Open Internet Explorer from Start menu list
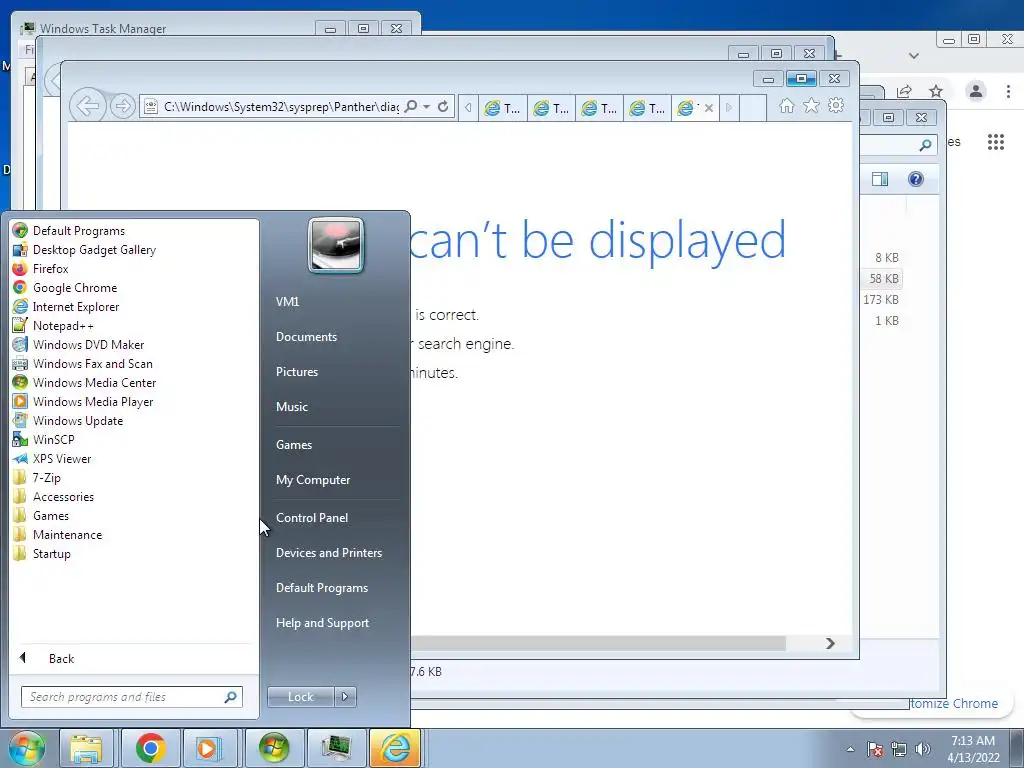Viewport: 1024px width, 768px height. click(x=76, y=306)
